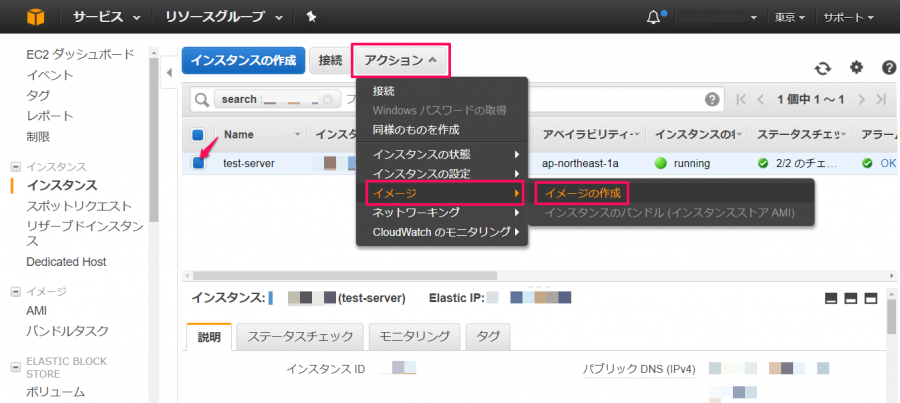900x403 pixels.
Task: Open スポットリクエスト in the sidebar
Action: pos(79,206)
